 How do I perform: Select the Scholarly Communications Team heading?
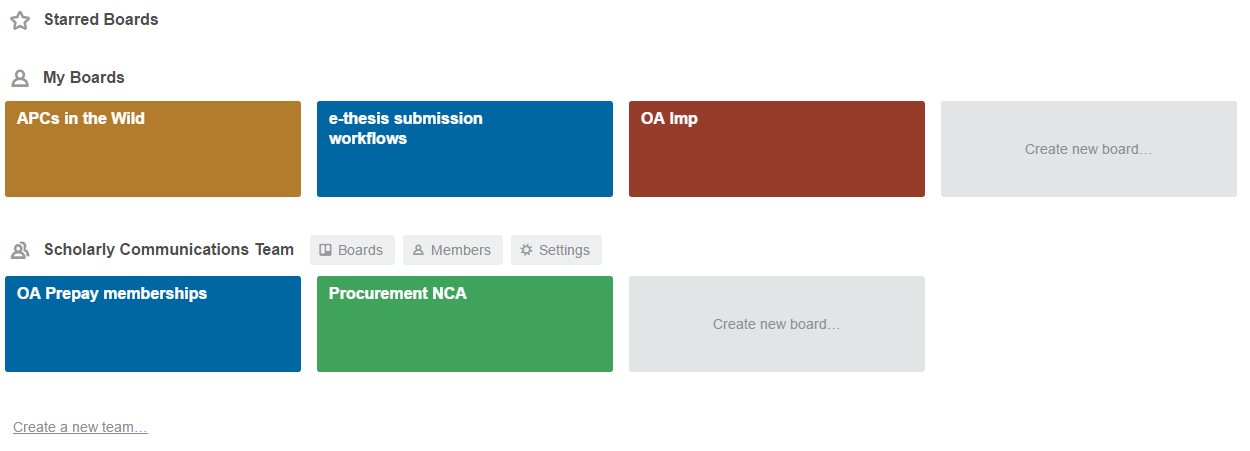(169, 250)
